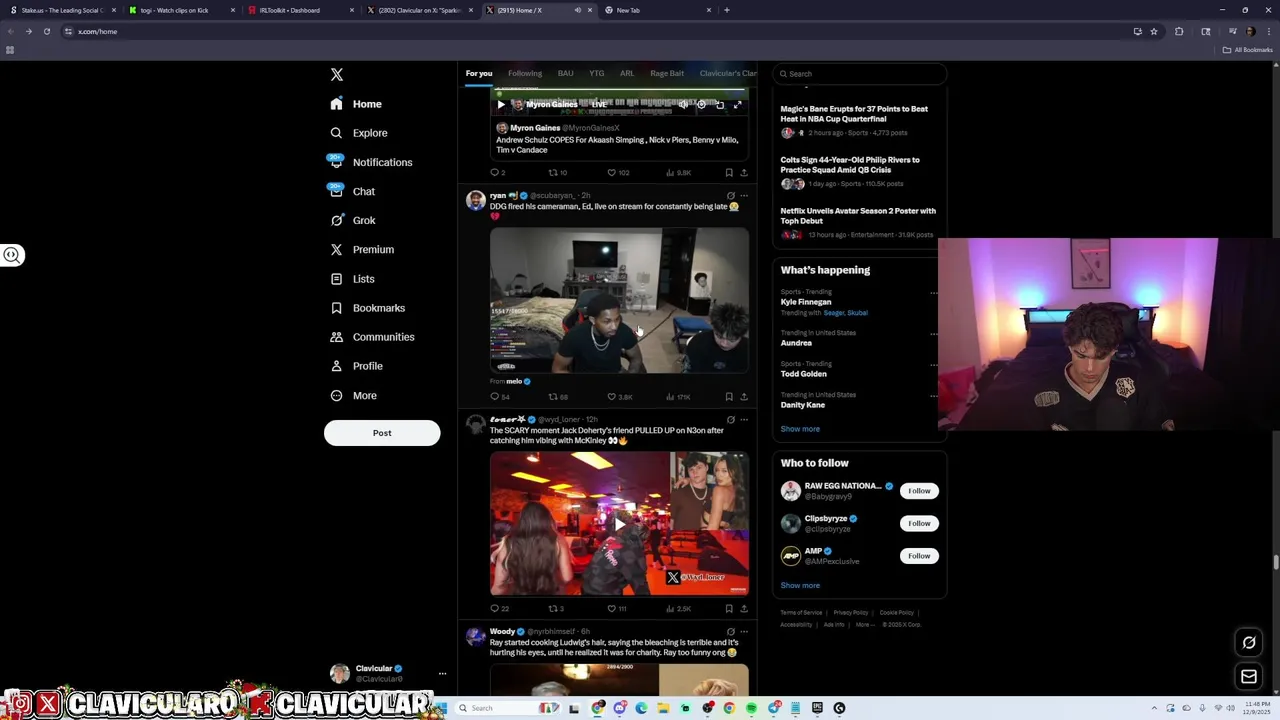Open Notifications from the sidebar
Viewport: 1280px width, 720px height.
370,162
